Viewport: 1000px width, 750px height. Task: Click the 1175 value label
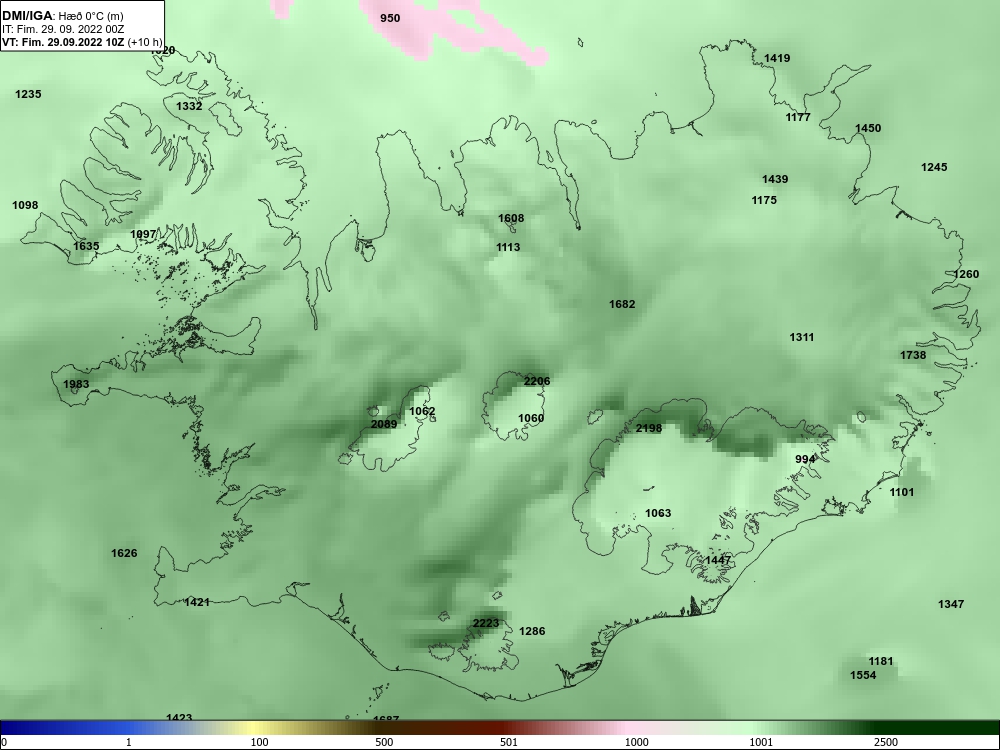point(764,200)
